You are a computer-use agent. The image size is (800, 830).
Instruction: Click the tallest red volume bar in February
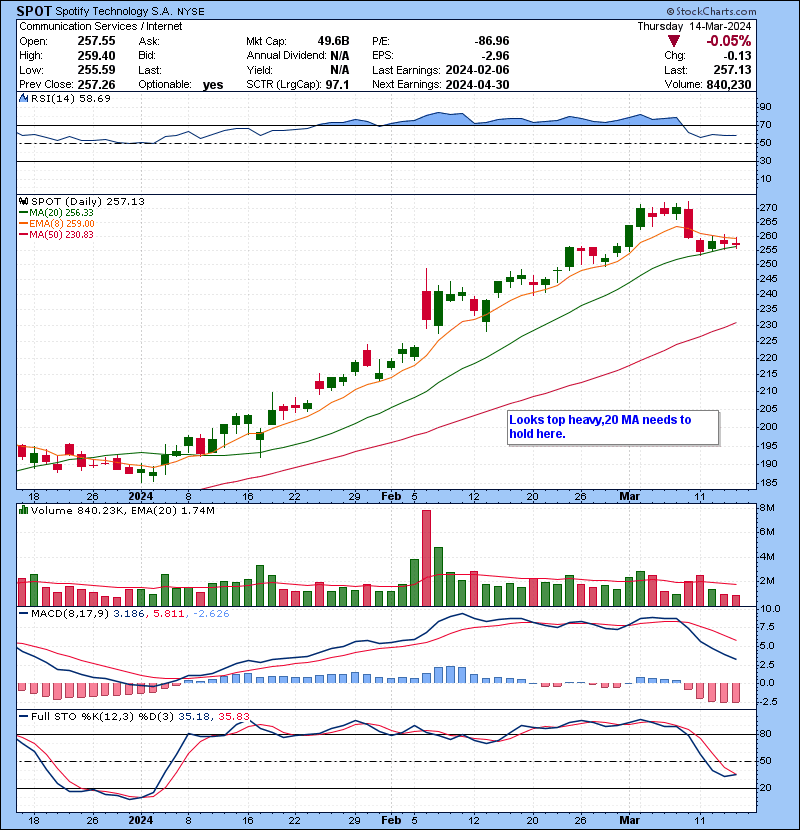click(x=426, y=558)
